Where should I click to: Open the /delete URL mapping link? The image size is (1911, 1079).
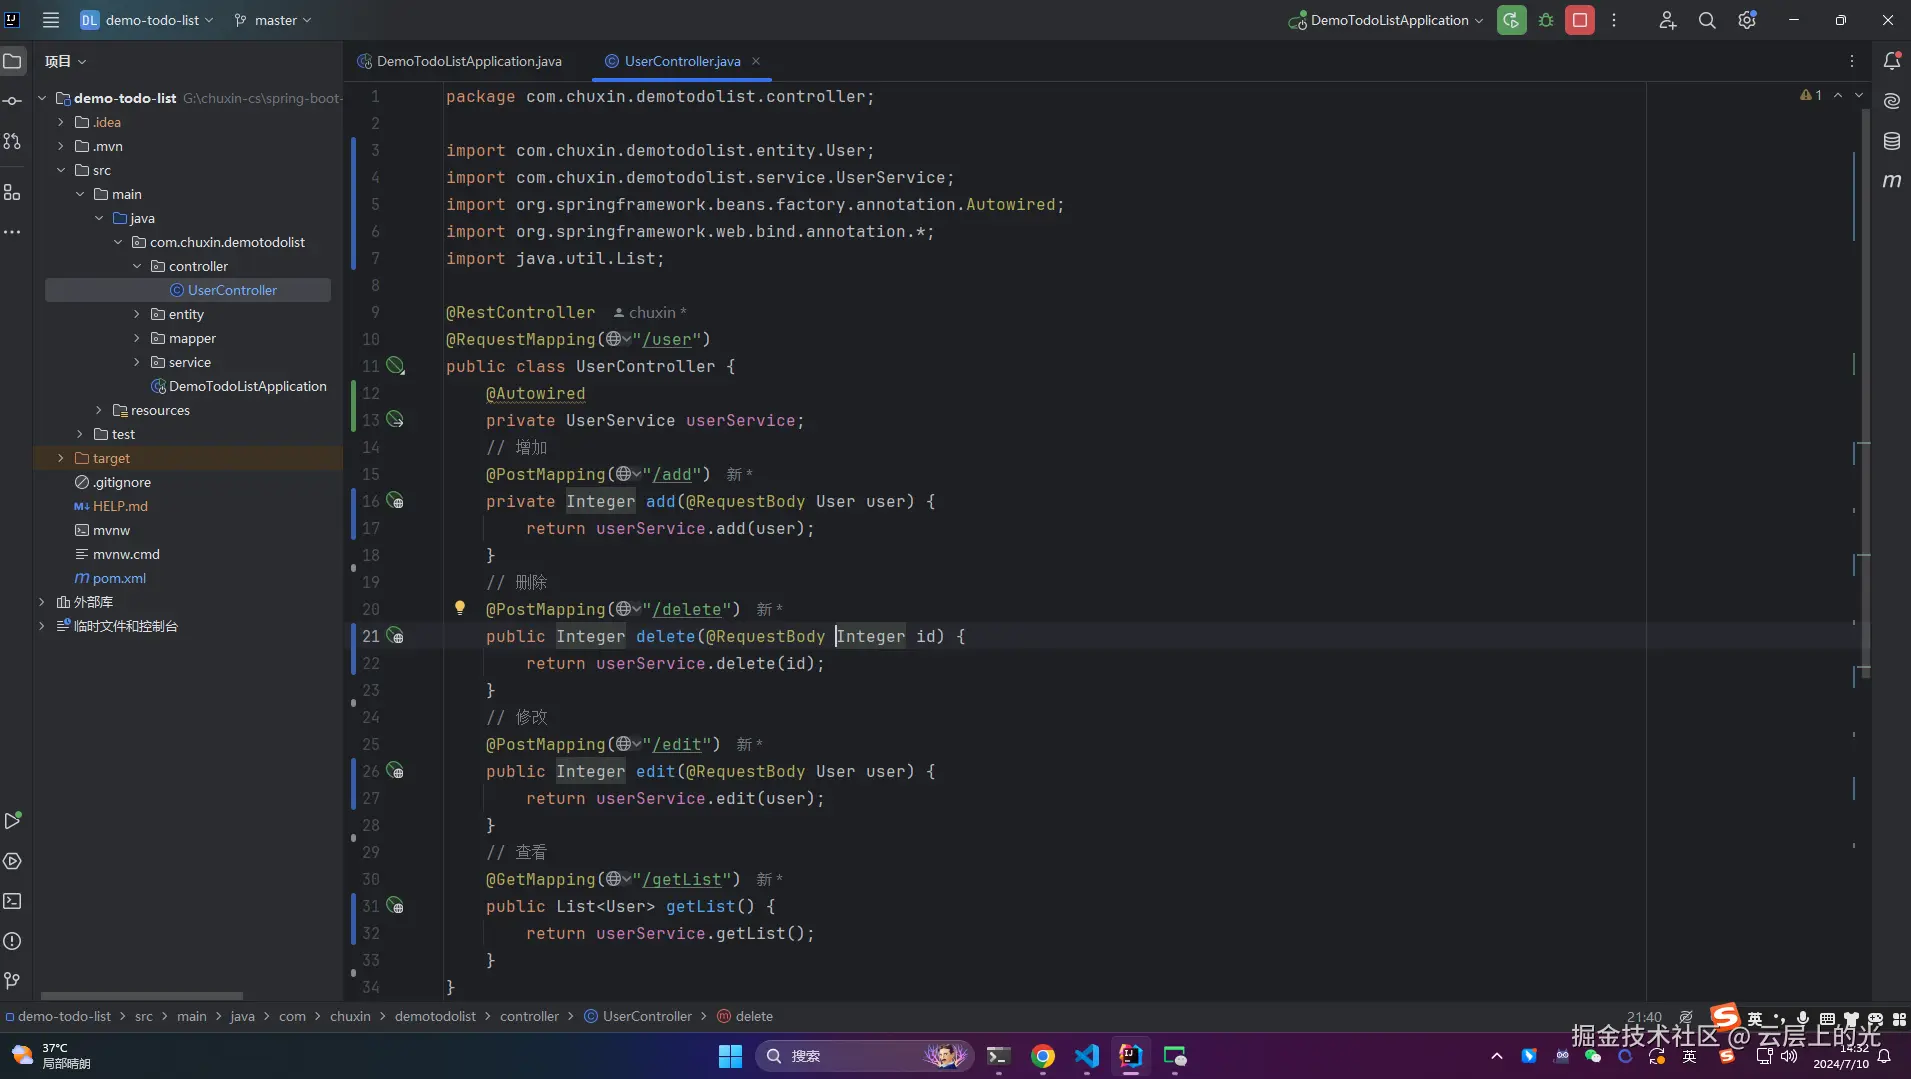[686, 609]
